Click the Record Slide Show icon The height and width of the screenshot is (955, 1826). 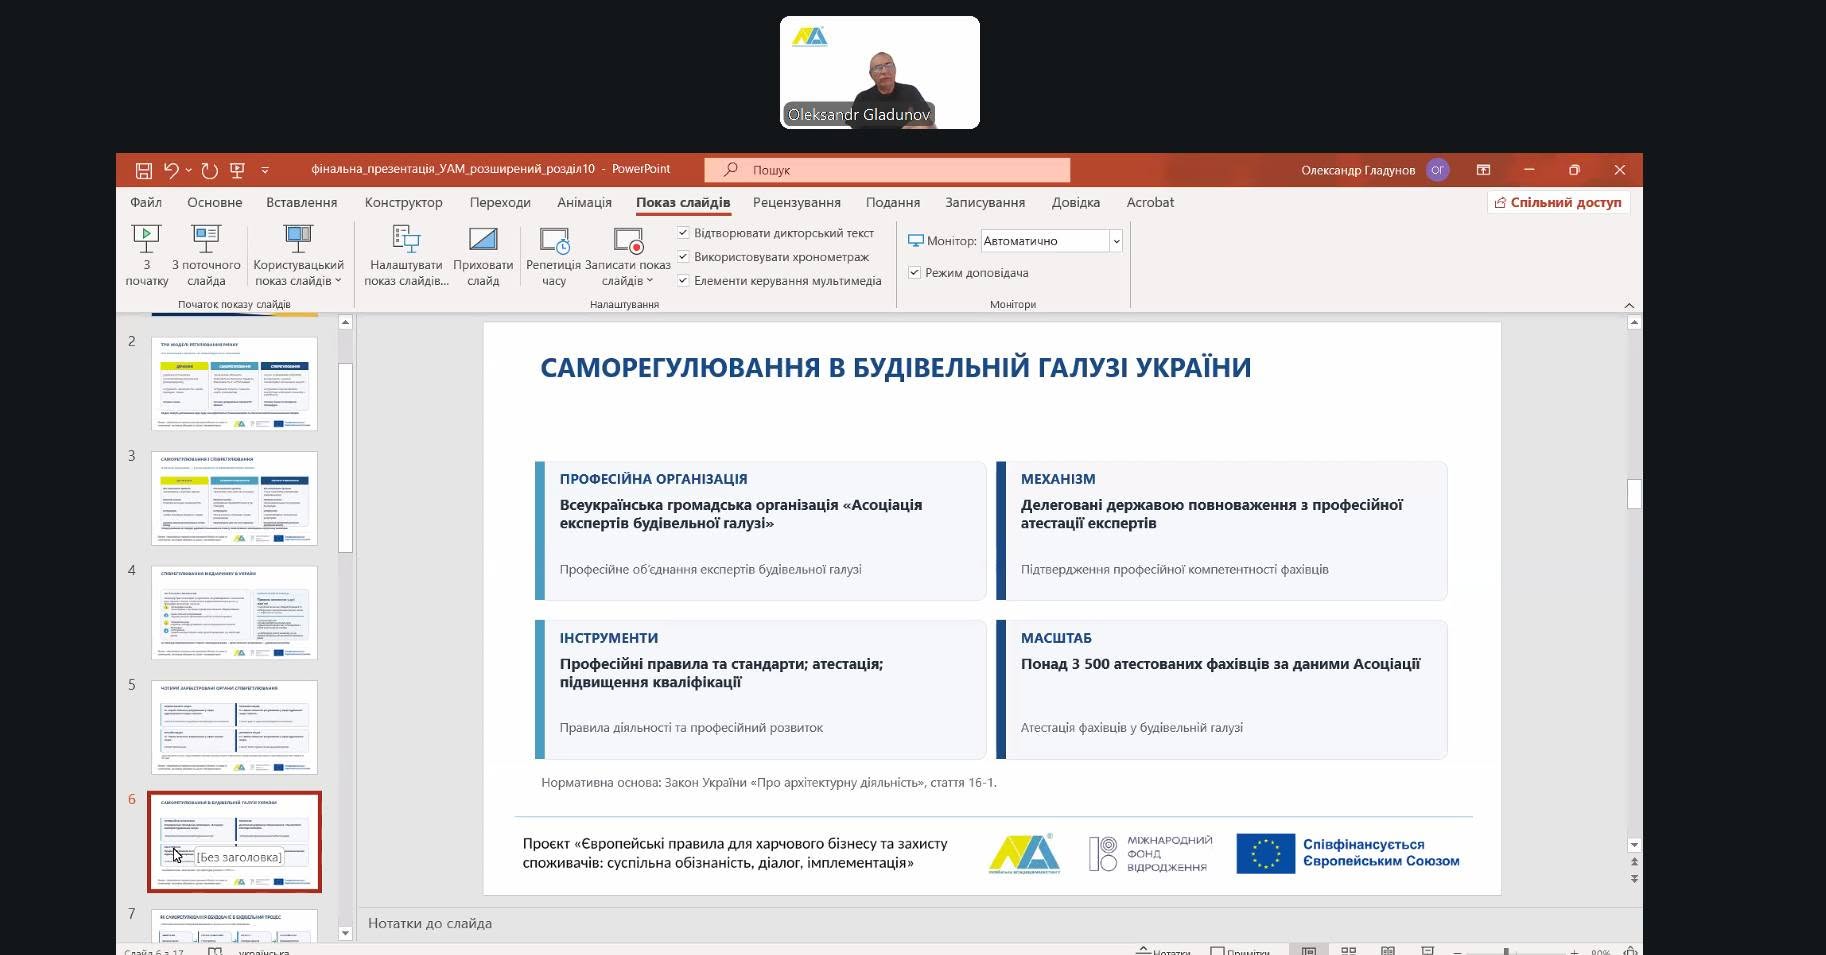628,241
